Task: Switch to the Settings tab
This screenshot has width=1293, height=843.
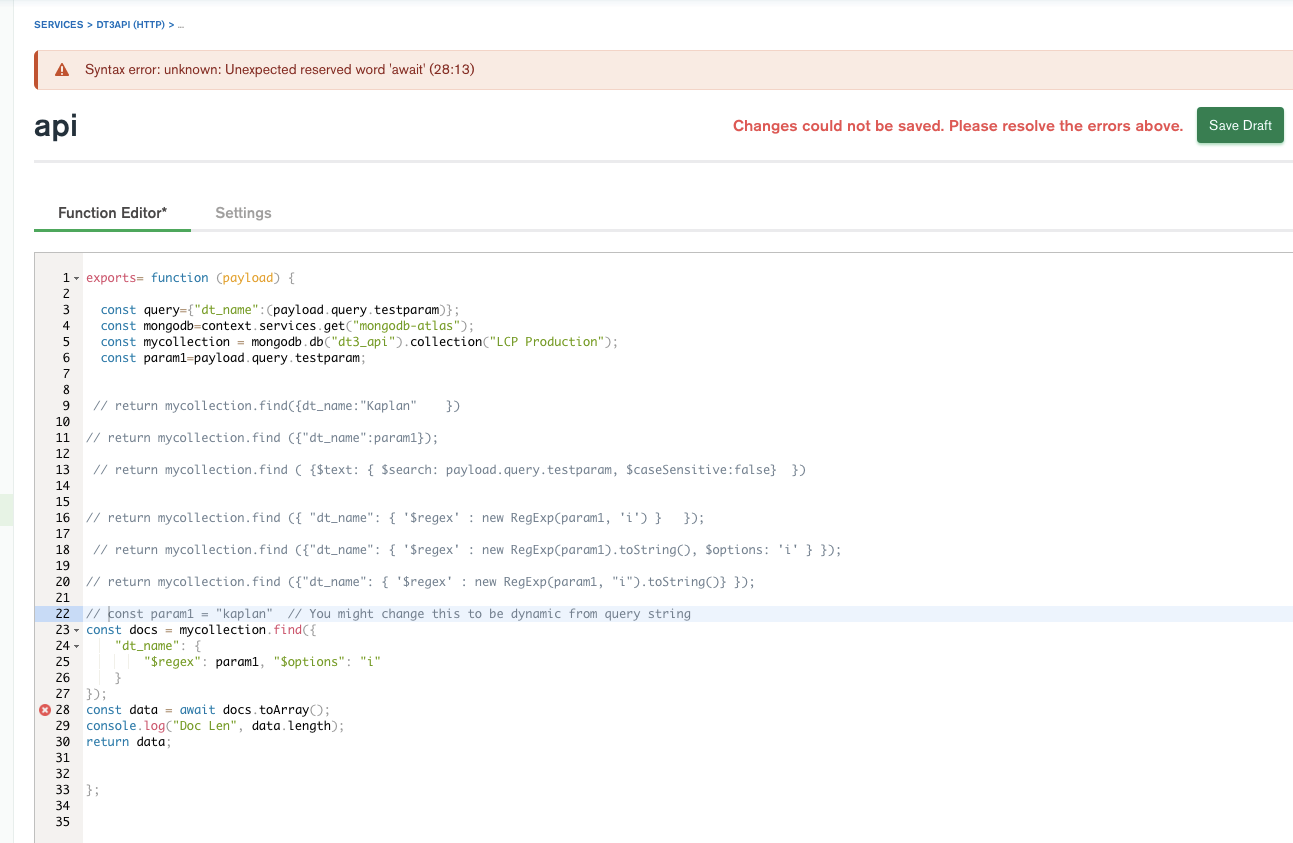Action: 243,213
